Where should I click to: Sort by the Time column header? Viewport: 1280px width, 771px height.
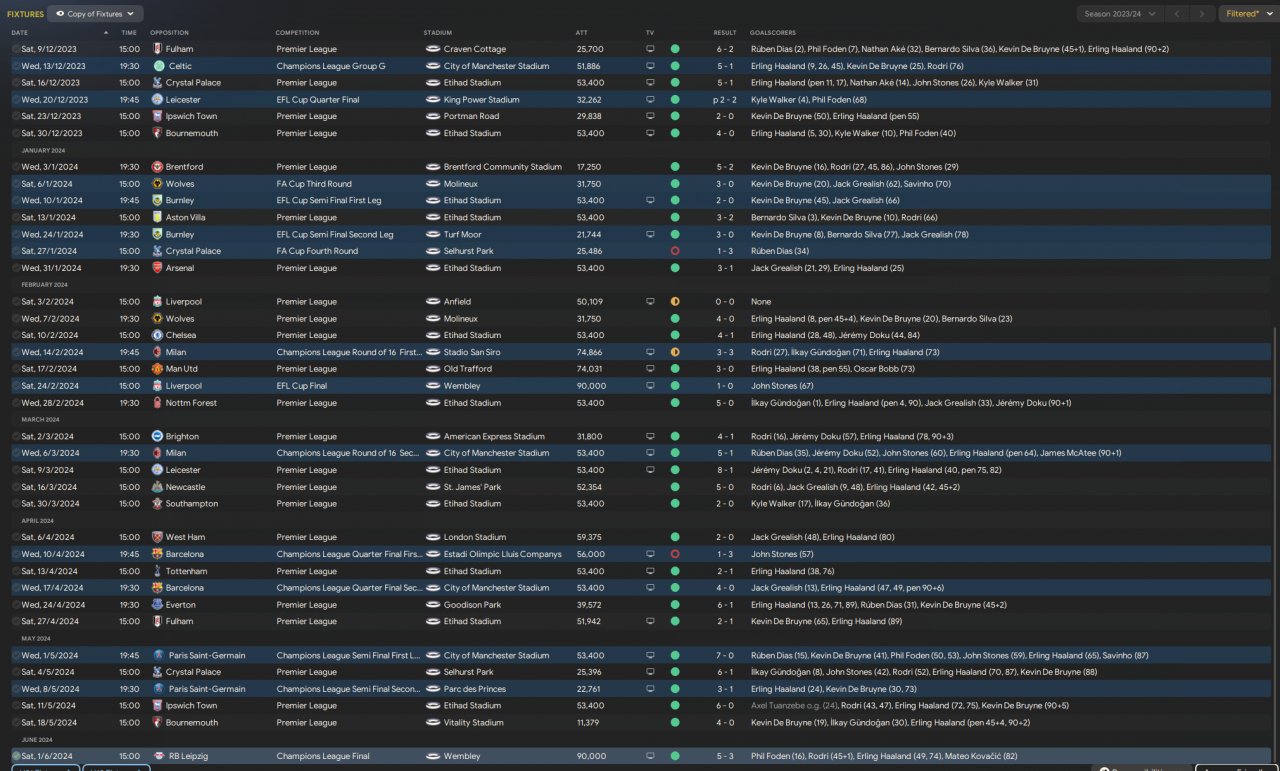click(x=130, y=33)
